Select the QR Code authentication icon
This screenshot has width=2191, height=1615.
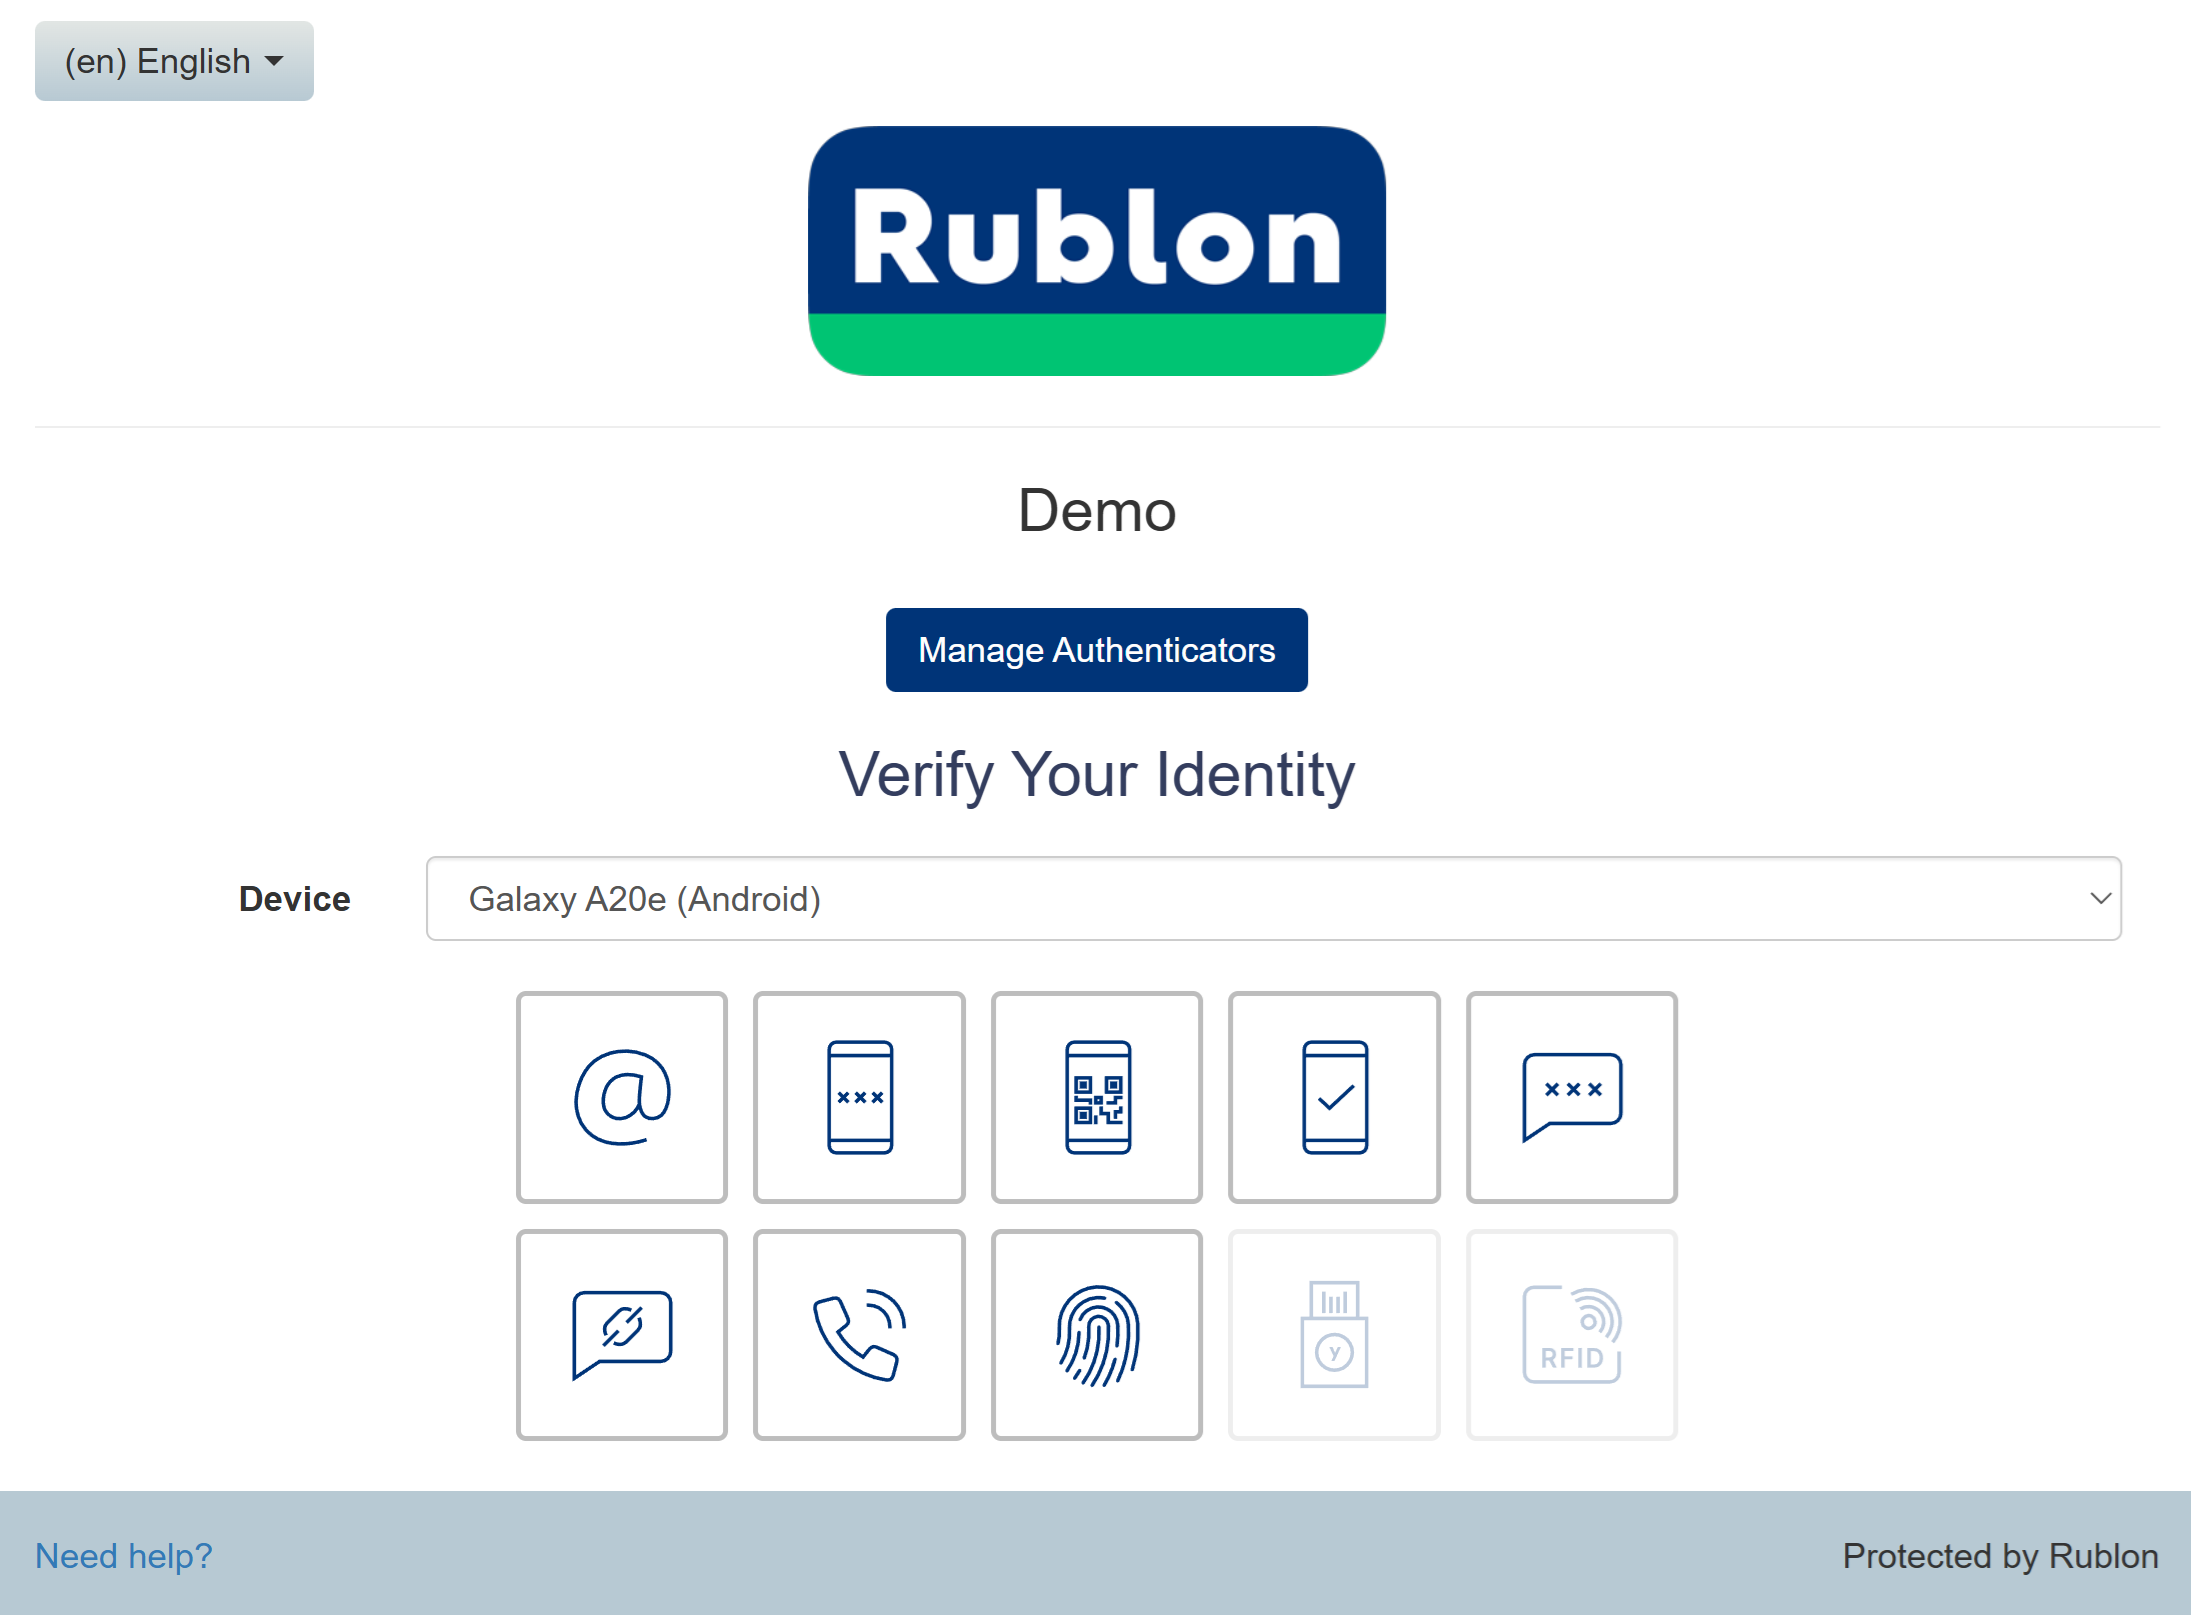pos(1096,1097)
